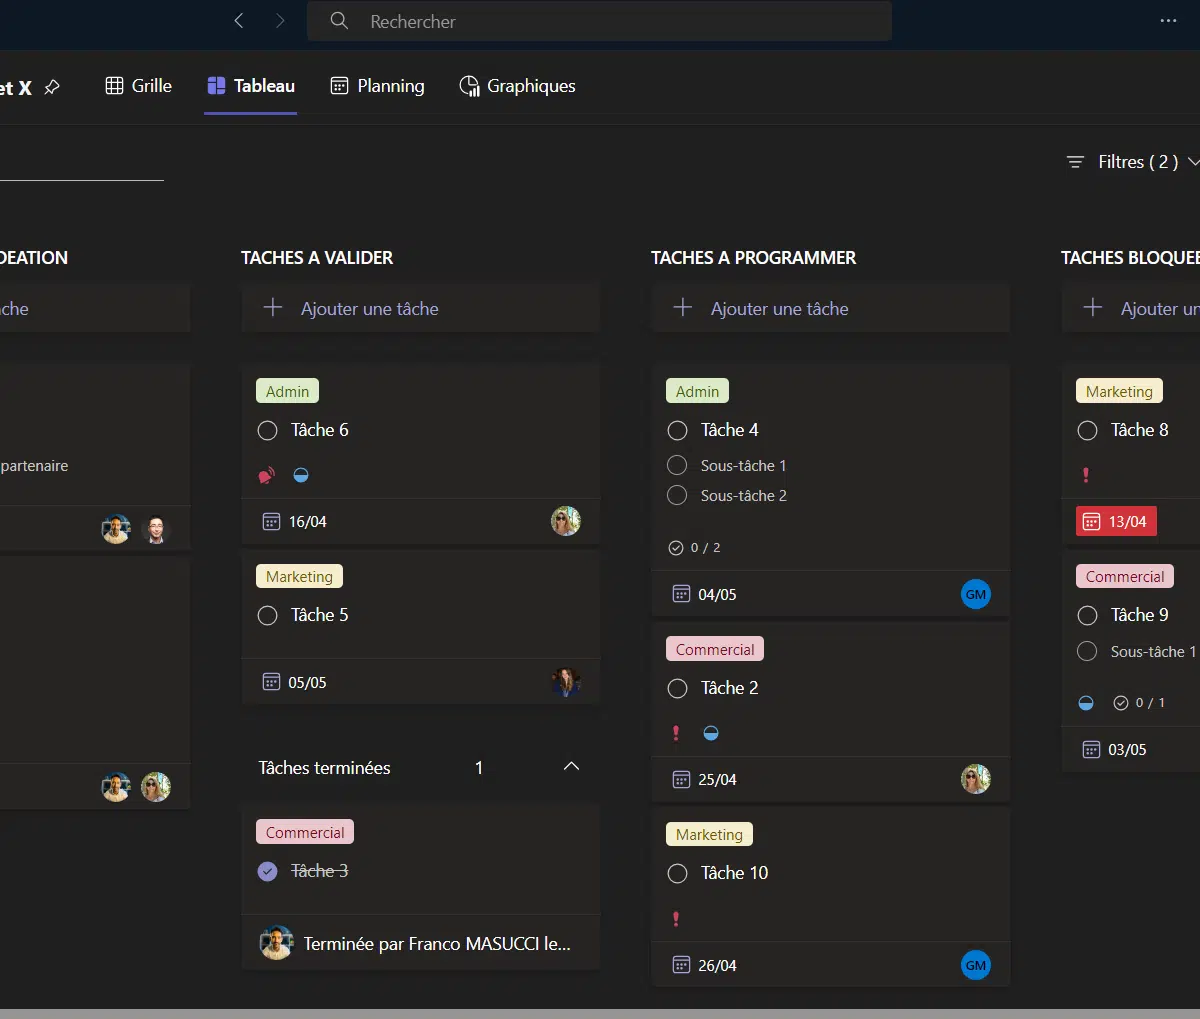Mark Tâche 6 as complete
1200x1019 pixels.
coord(268,431)
